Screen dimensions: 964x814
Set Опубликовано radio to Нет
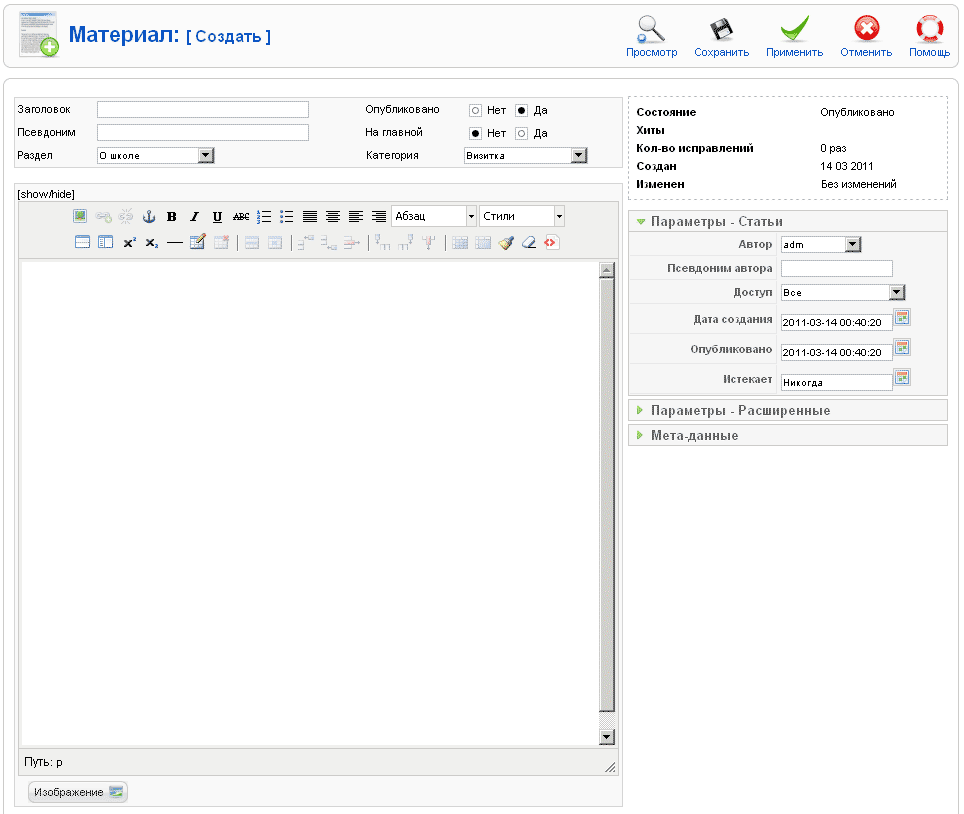(x=476, y=110)
